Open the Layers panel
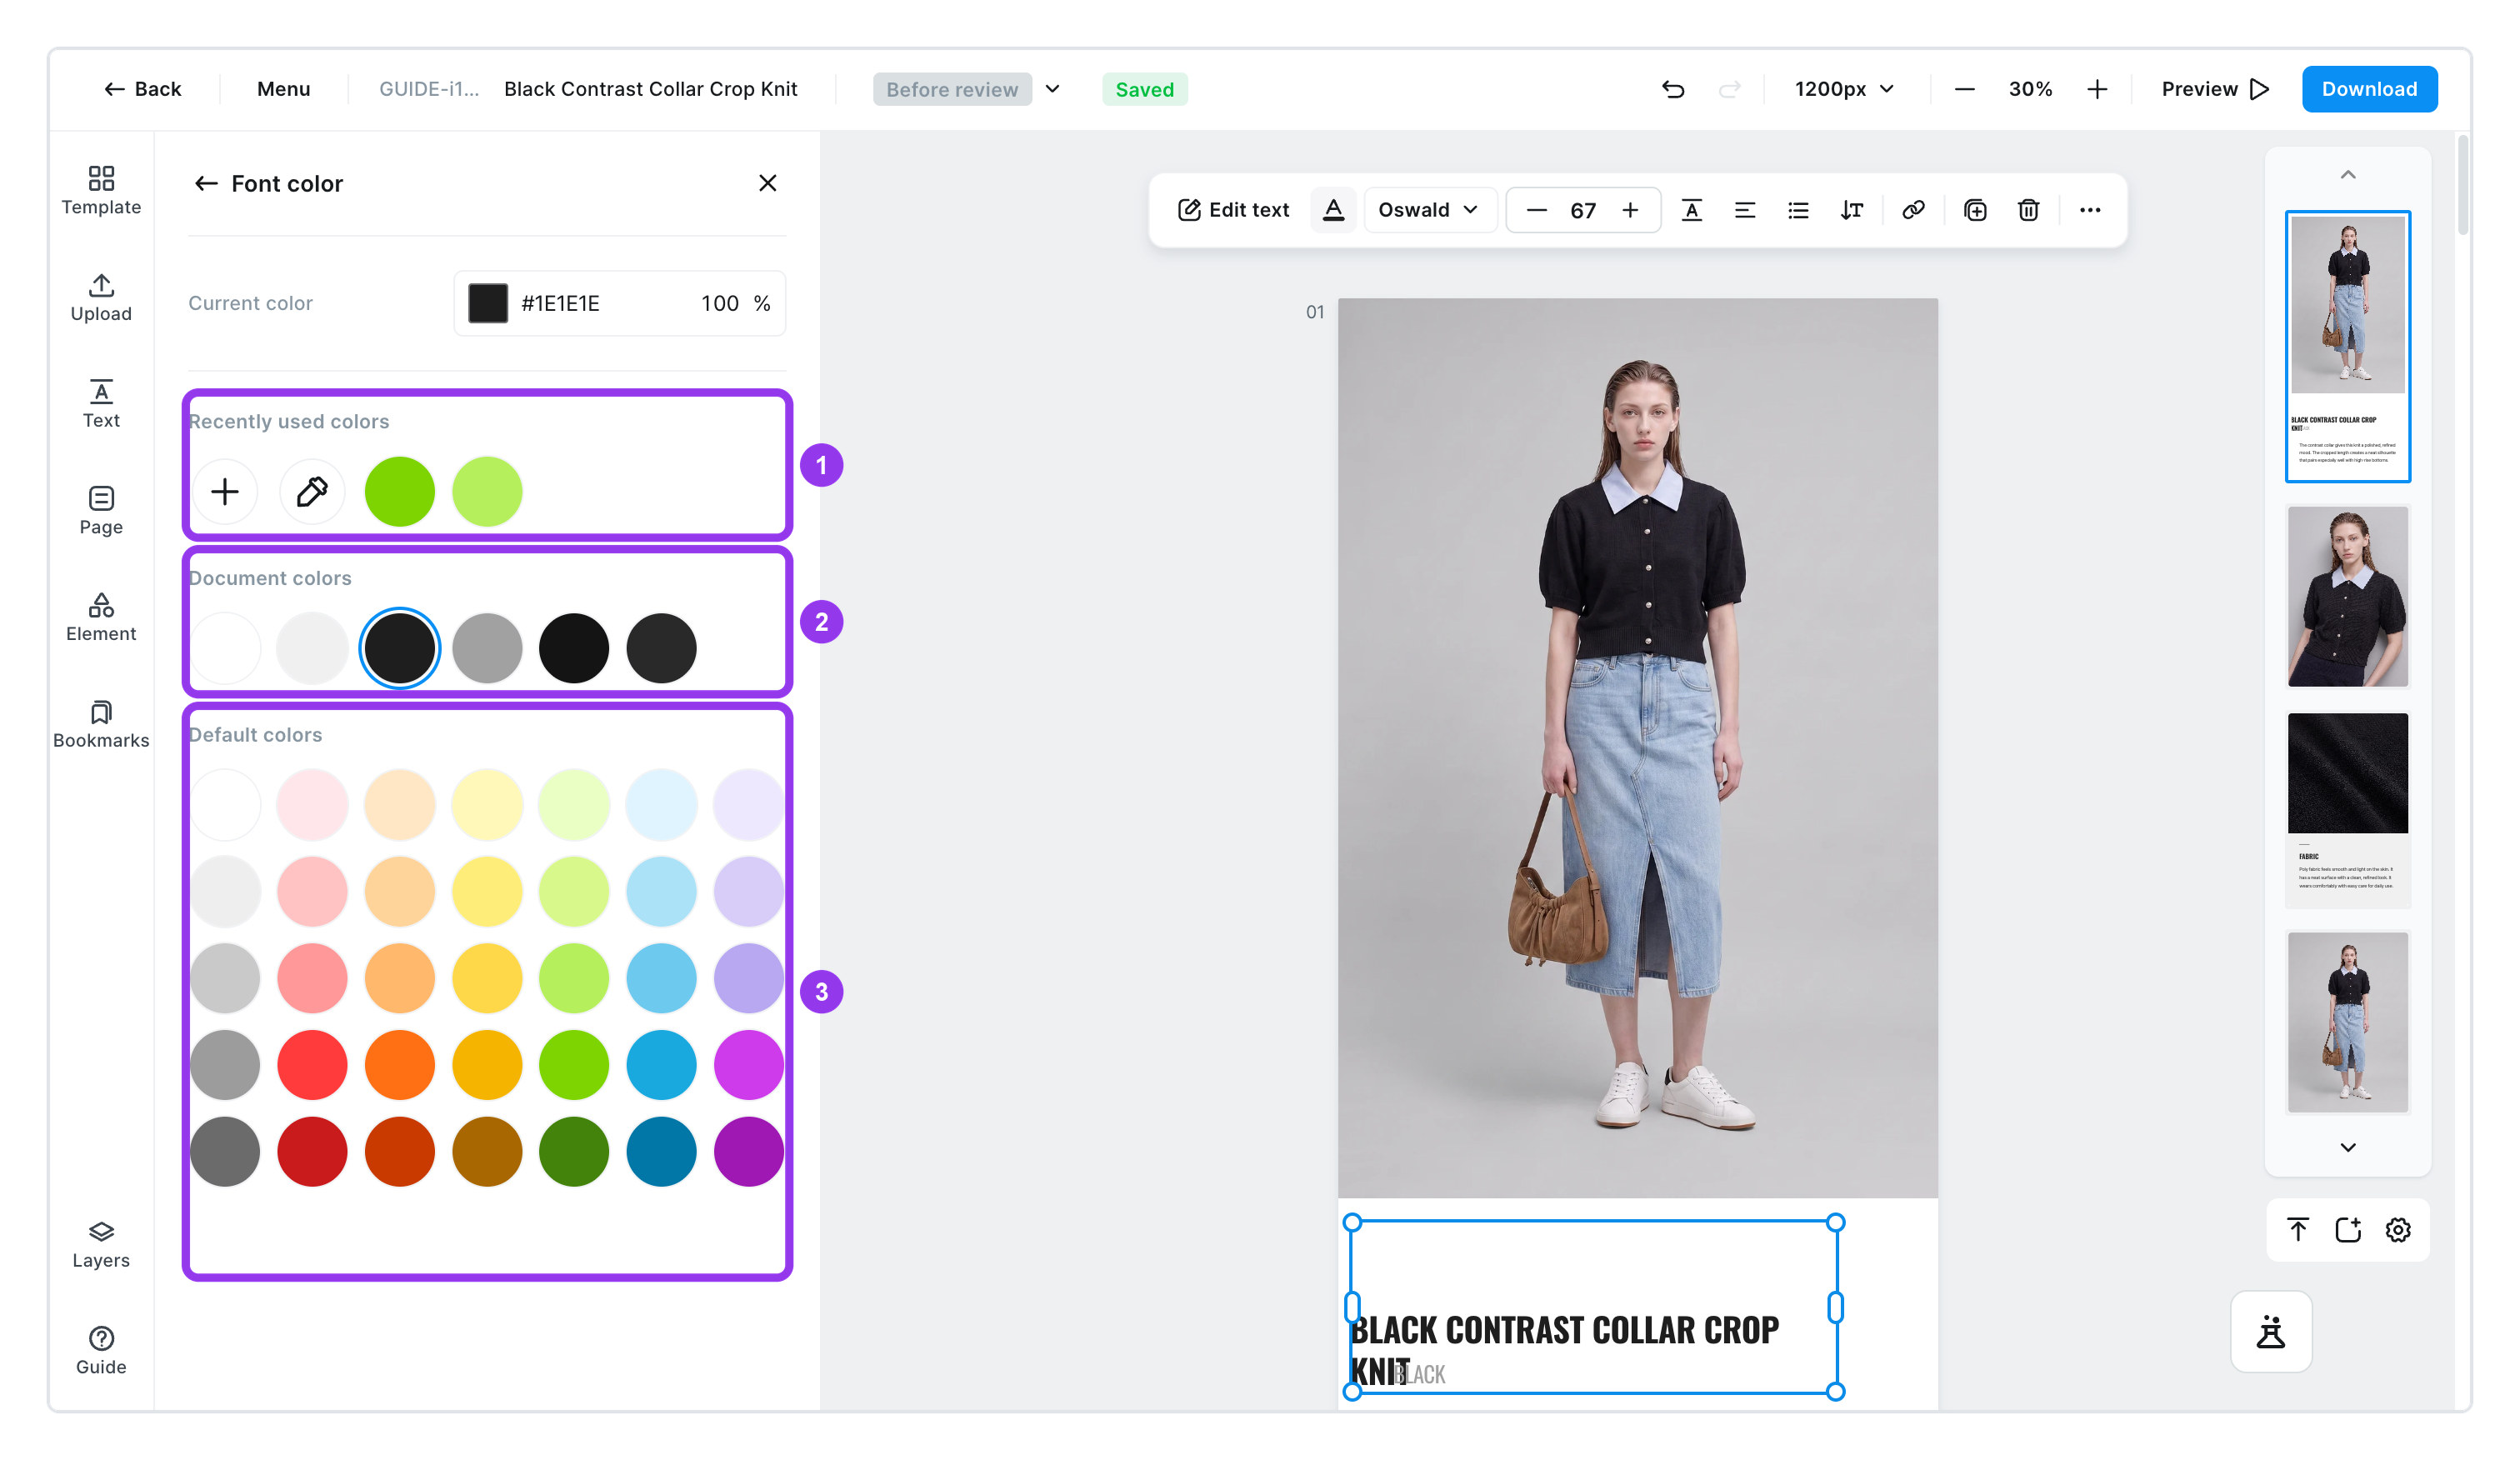Image resolution: width=2520 pixels, height=1460 pixels. tap(101, 1244)
